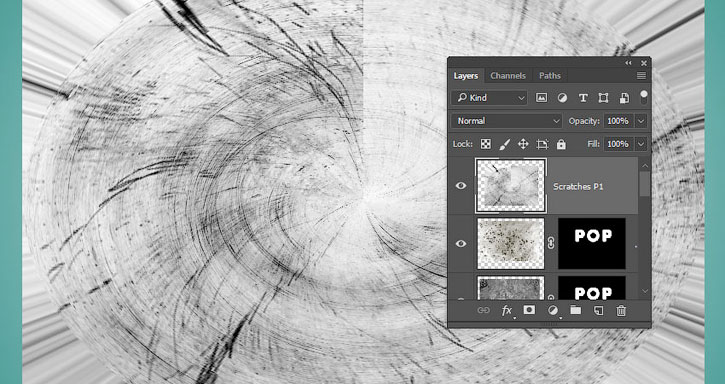Filter for adjustment layers
Screen dimensions: 725x384
pyautogui.click(x=562, y=98)
